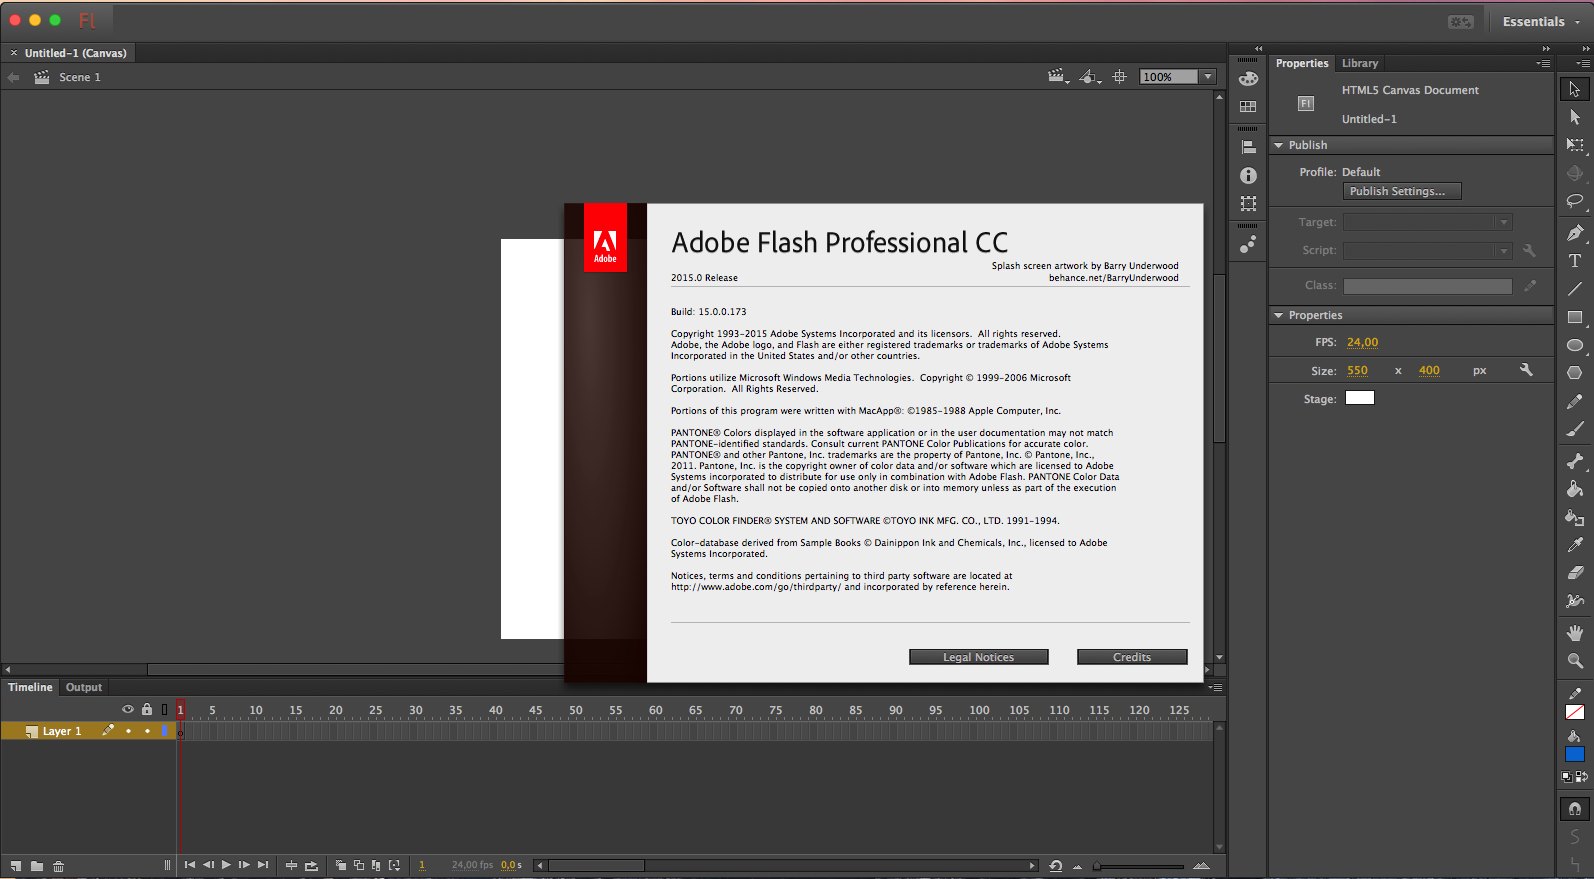Viewport: 1594px width, 879px height.
Task: Select the Zoom magnifier tool
Action: [1575, 661]
